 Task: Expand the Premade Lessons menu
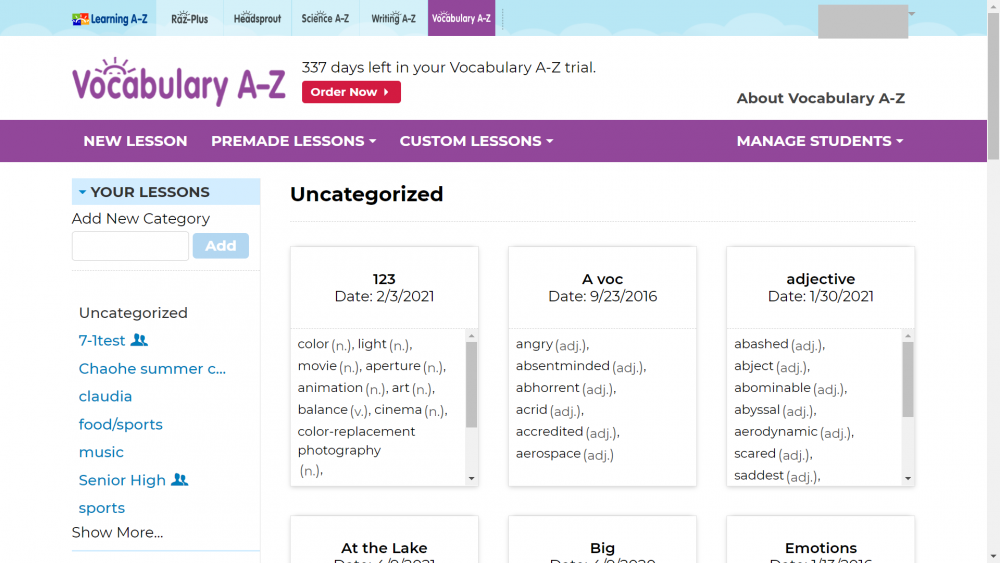[x=293, y=141]
